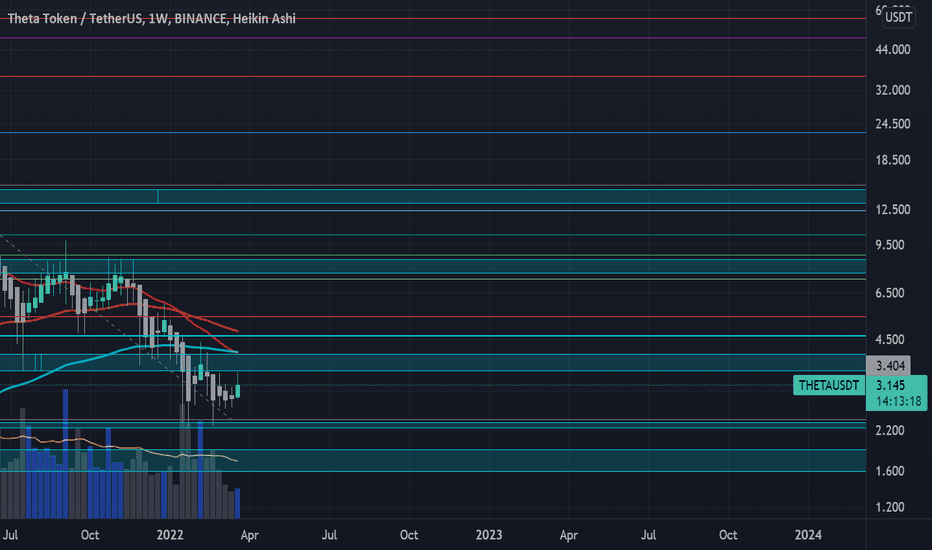Viewport: 932px width, 550px height.
Task: Click the 32.000 price axis label
Action: point(893,90)
